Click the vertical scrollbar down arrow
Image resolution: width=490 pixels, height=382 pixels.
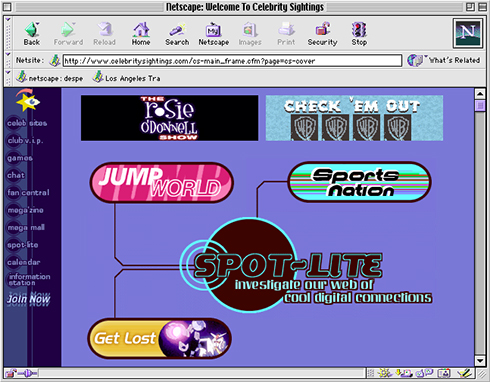click(480, 361)
